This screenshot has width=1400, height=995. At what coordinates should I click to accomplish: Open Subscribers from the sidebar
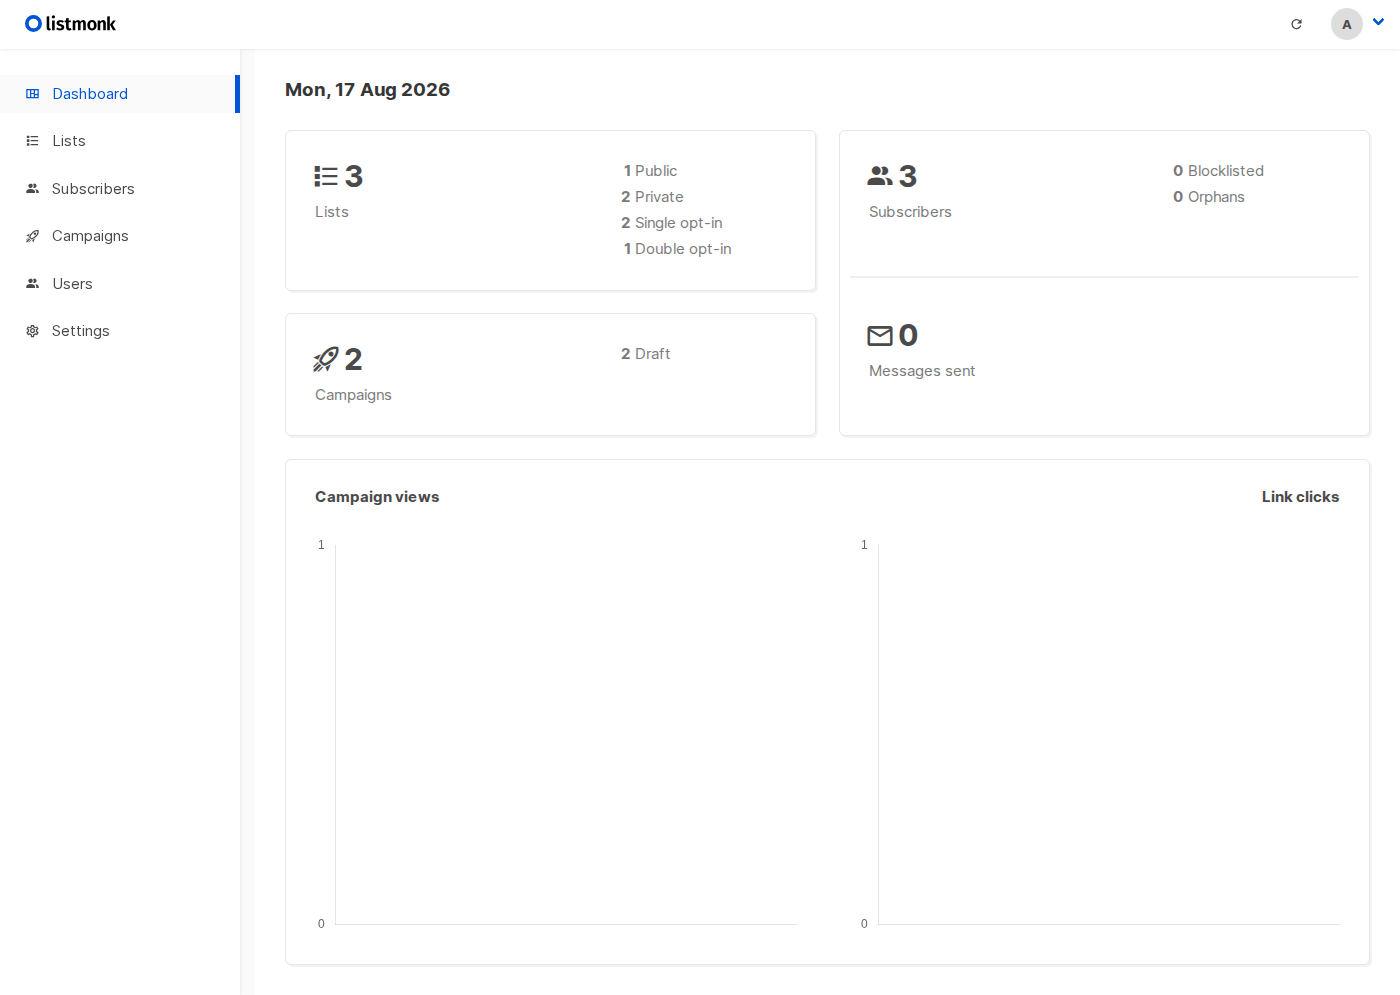click(x=120, y=189)
